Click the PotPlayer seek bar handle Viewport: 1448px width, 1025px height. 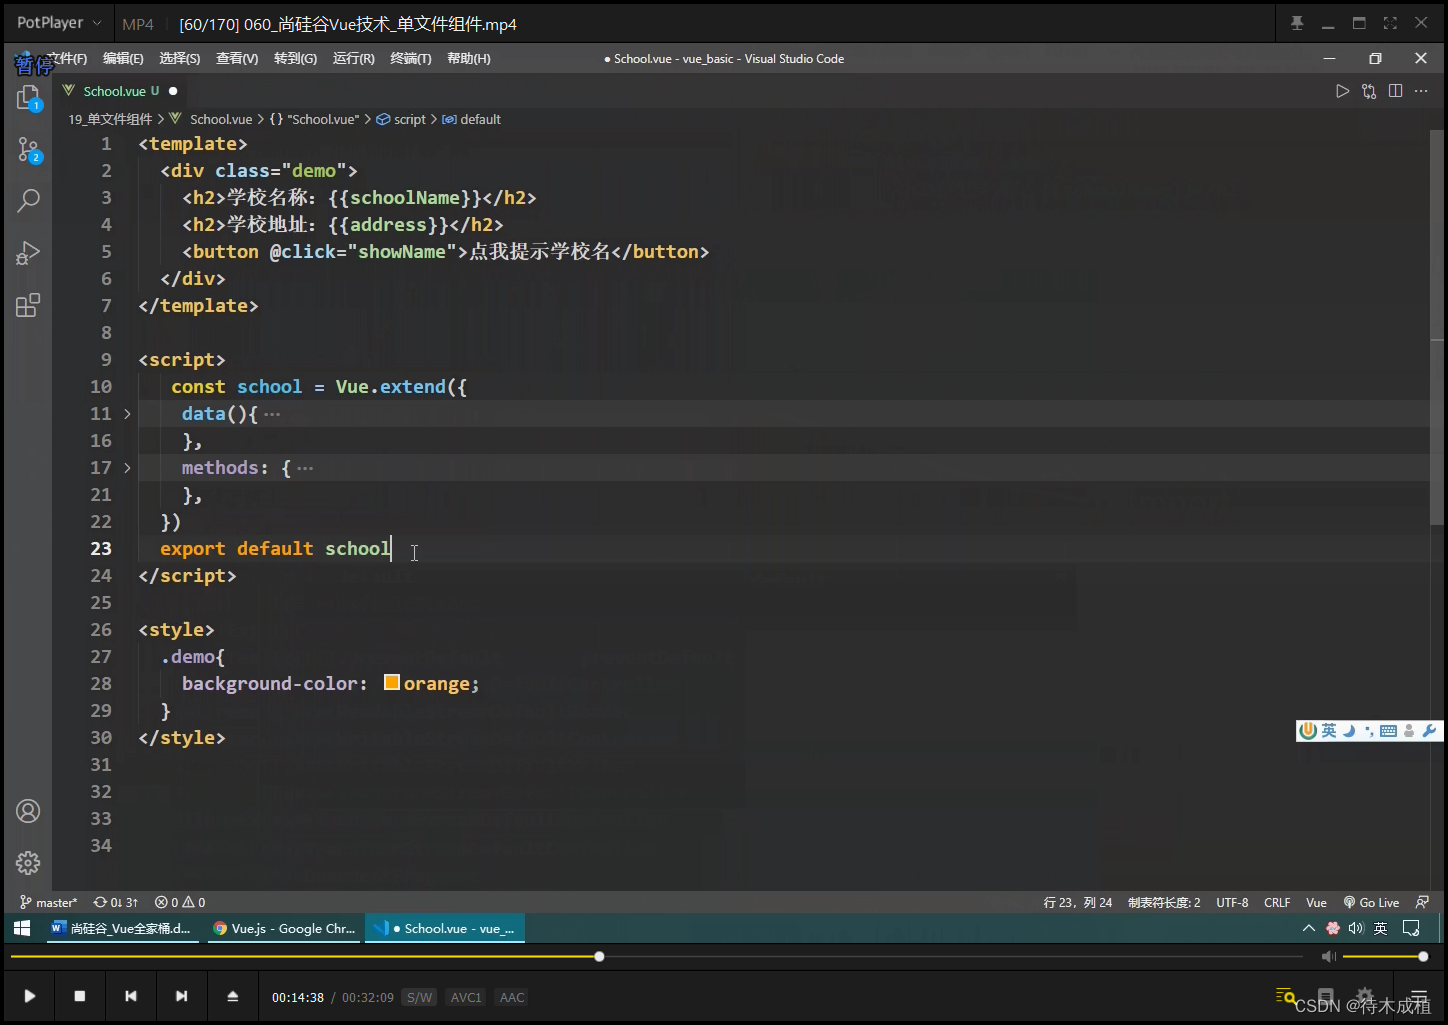599,957
